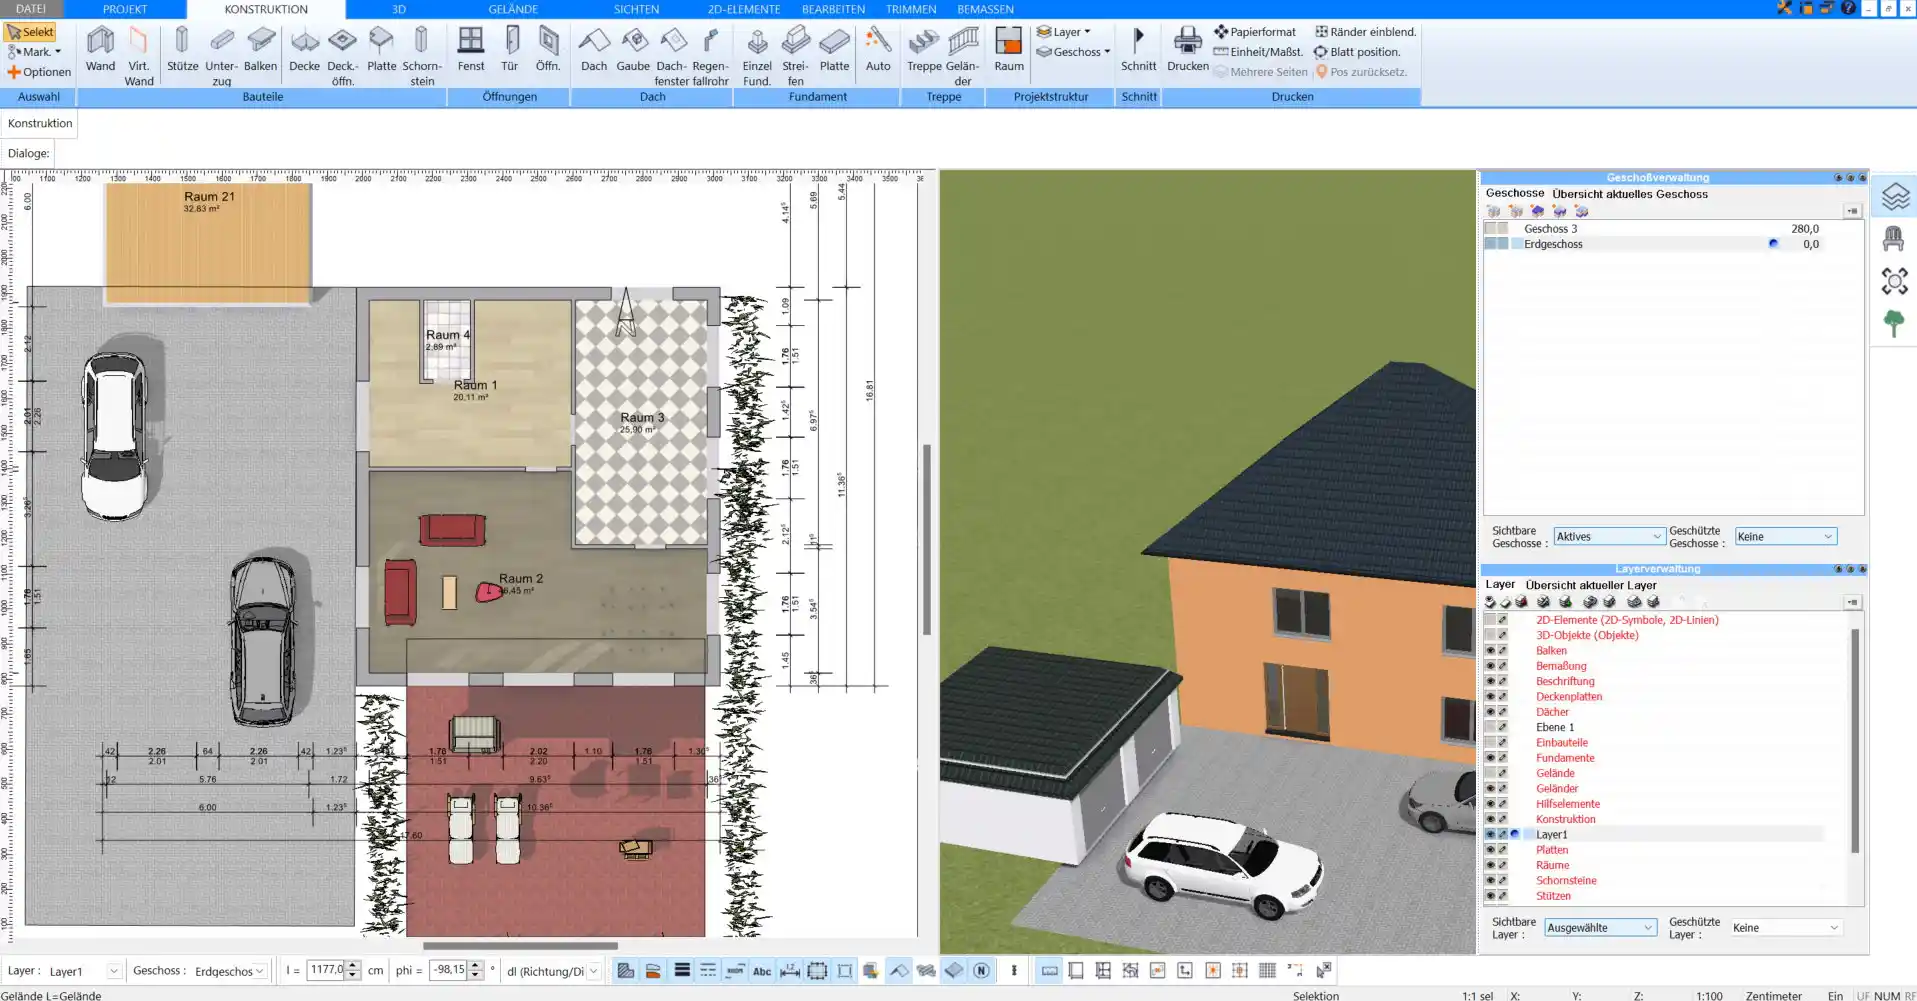Select the Unterzug tool
Screen dimensions: 1917x1001
(x=222, y=56)
